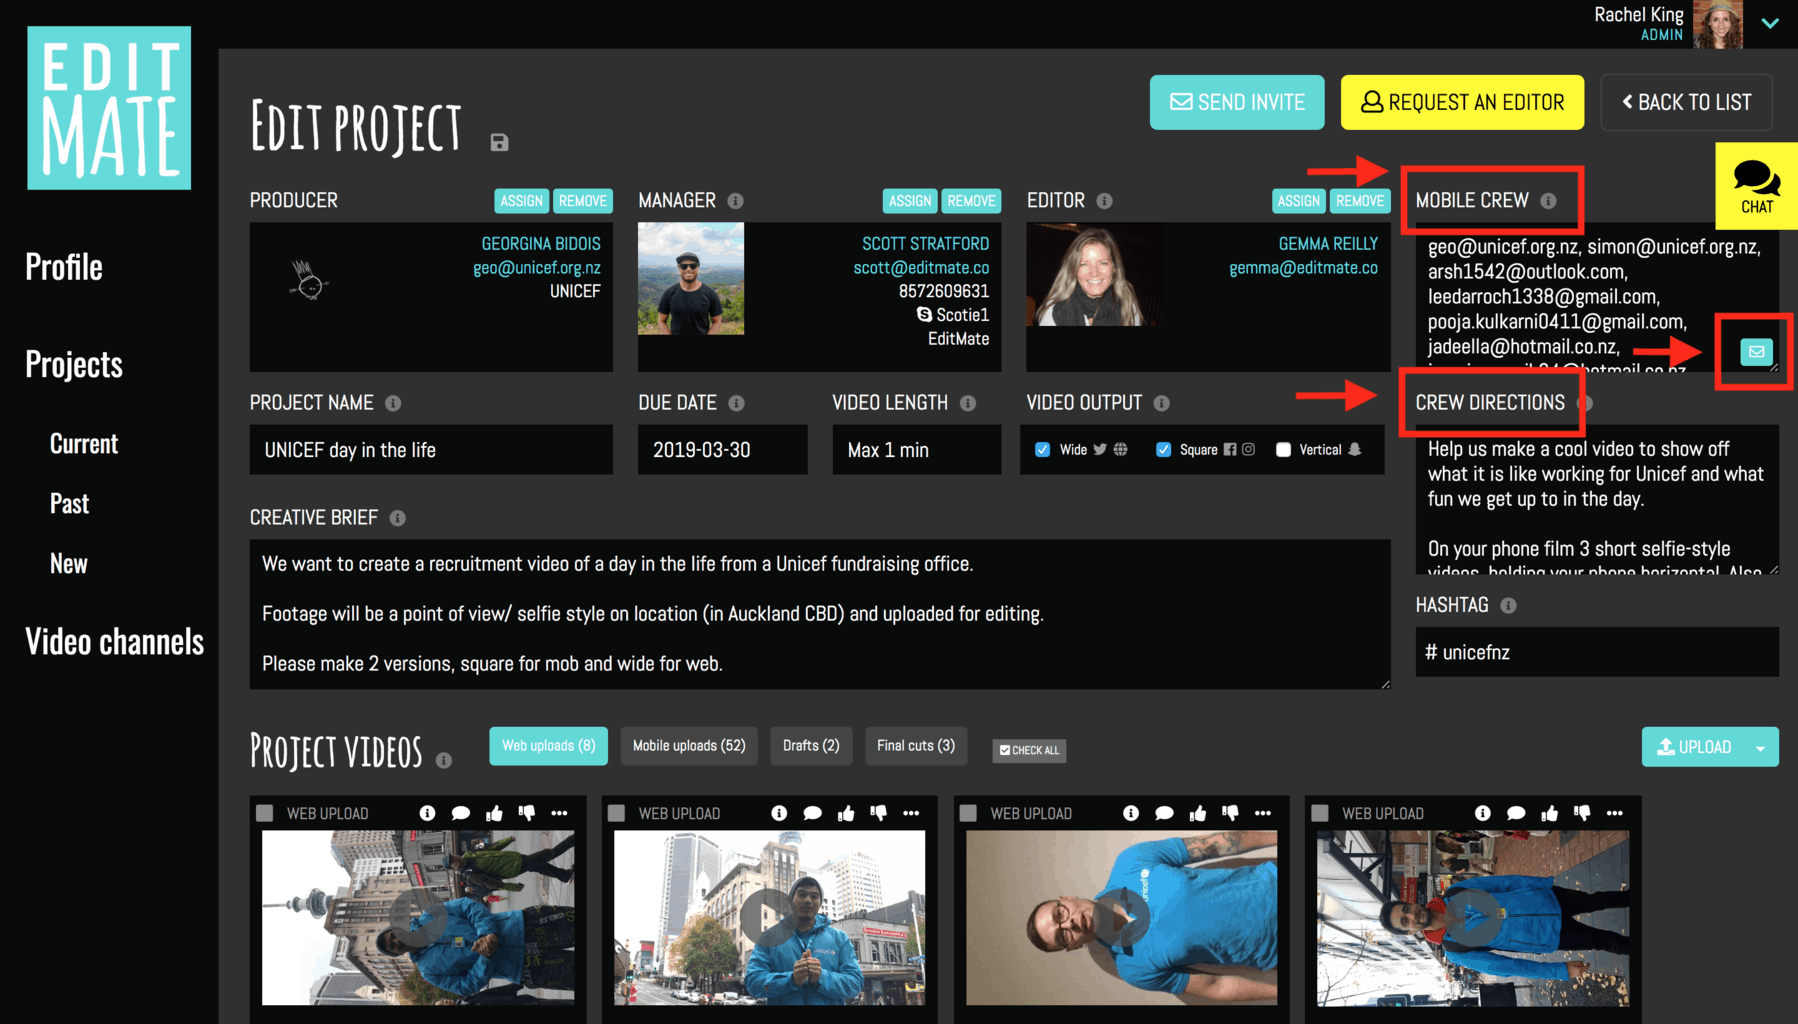1798x1024 pixels.
Task: Uncheck the Wide video output checkbox
Action: click(x=1042, y=450)
